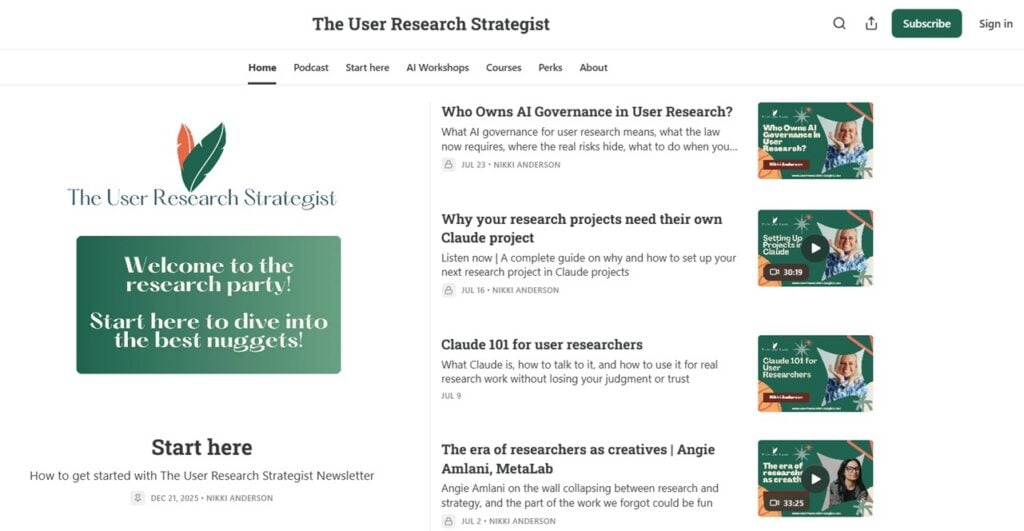Open the About tab
1024x531 pixels.
pos(593,67)
